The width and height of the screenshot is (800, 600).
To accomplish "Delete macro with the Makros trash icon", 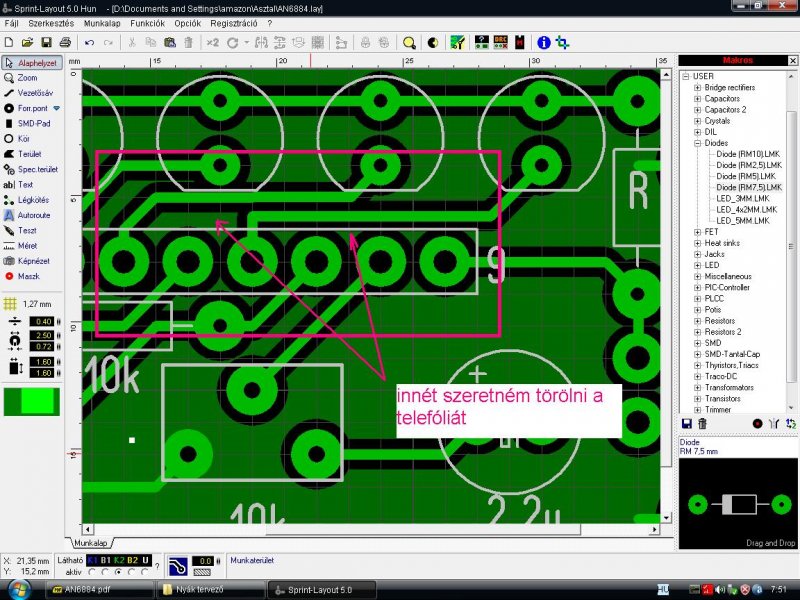I will pyautogui.click(x=703, y=423).
